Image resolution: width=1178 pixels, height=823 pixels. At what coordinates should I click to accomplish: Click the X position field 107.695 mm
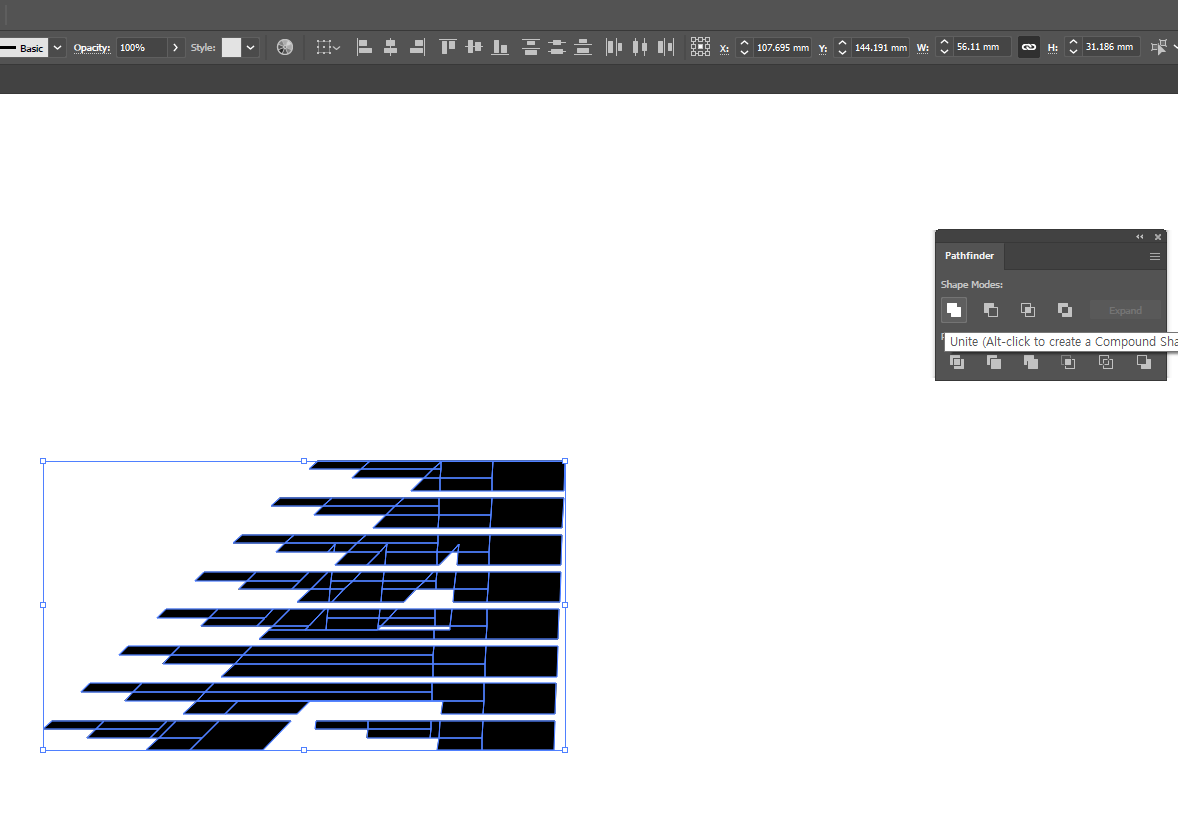[782, 47]
